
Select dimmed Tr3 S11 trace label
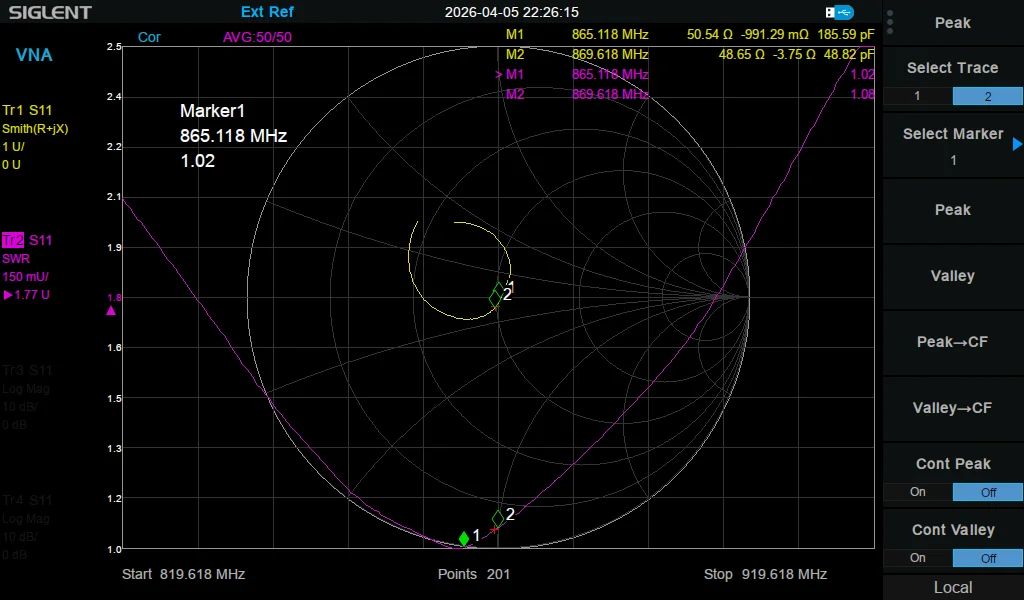[27, 370]
